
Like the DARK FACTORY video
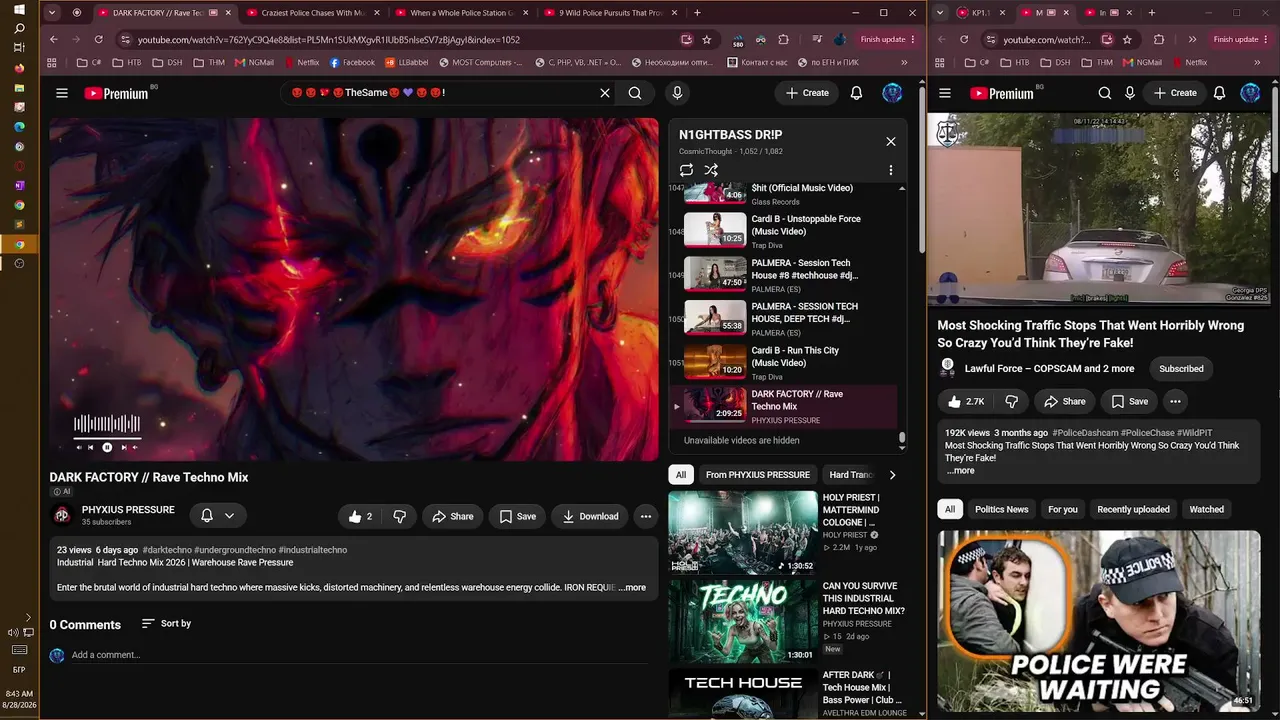tap(360, 516)
